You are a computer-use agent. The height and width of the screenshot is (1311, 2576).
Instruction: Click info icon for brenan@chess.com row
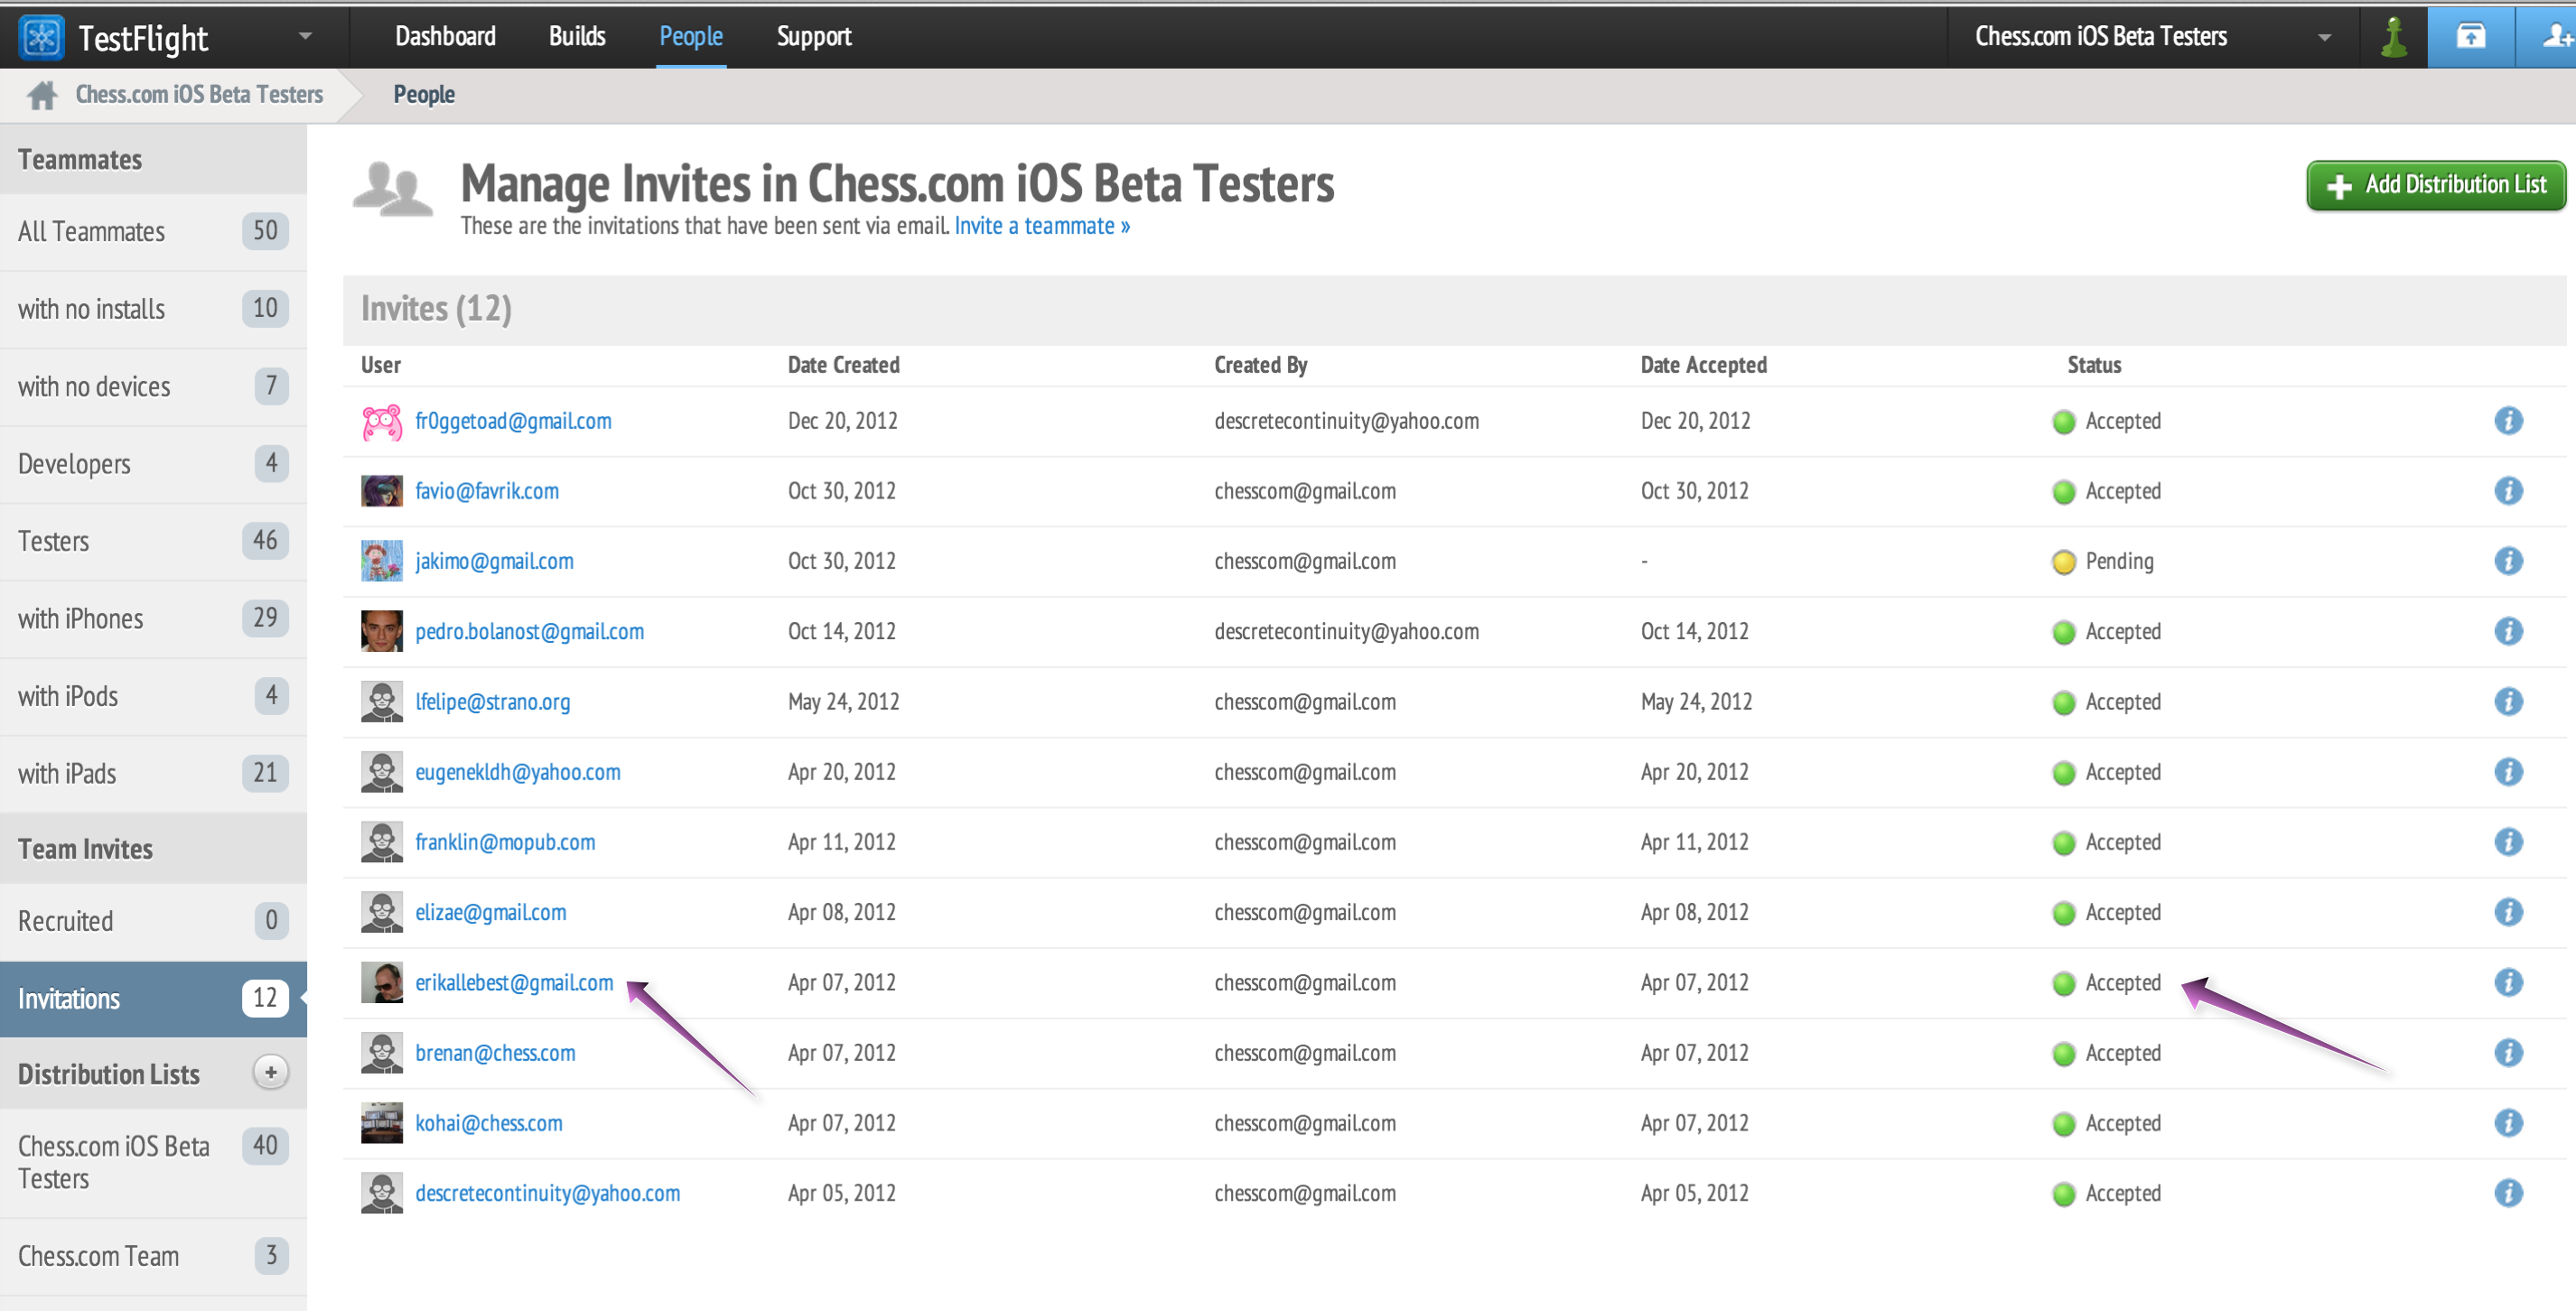pos(2508,1053)
